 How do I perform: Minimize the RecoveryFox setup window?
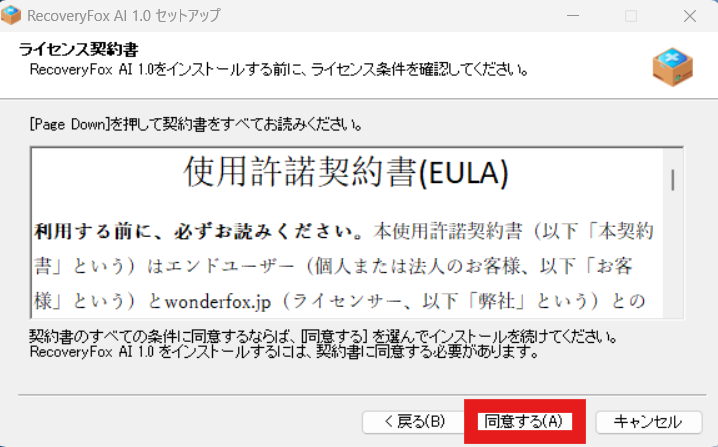[573, 16]
